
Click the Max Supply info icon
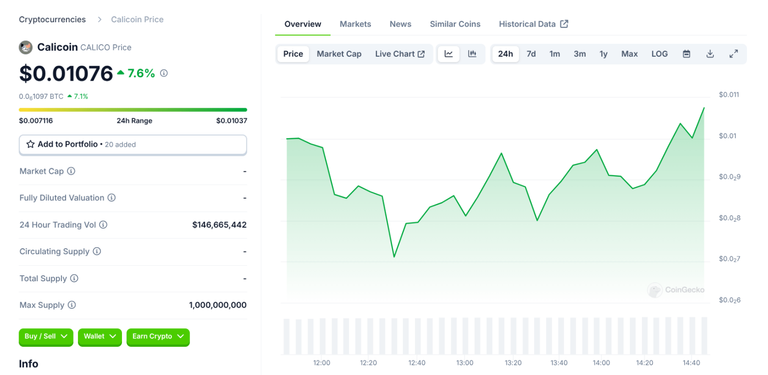[72, 305]
